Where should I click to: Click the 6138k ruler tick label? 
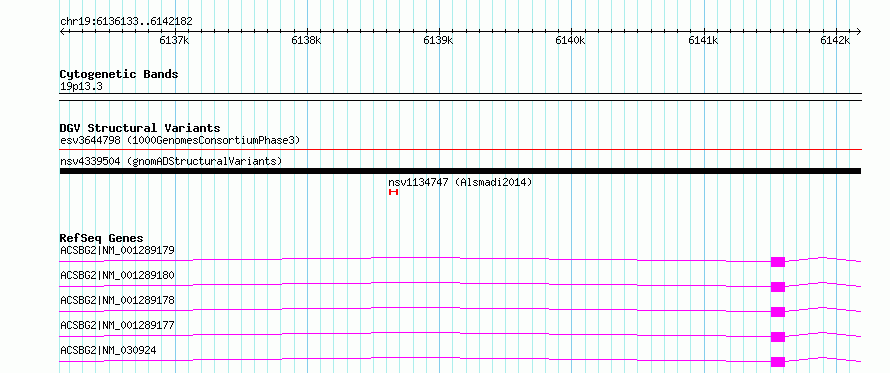307,40
